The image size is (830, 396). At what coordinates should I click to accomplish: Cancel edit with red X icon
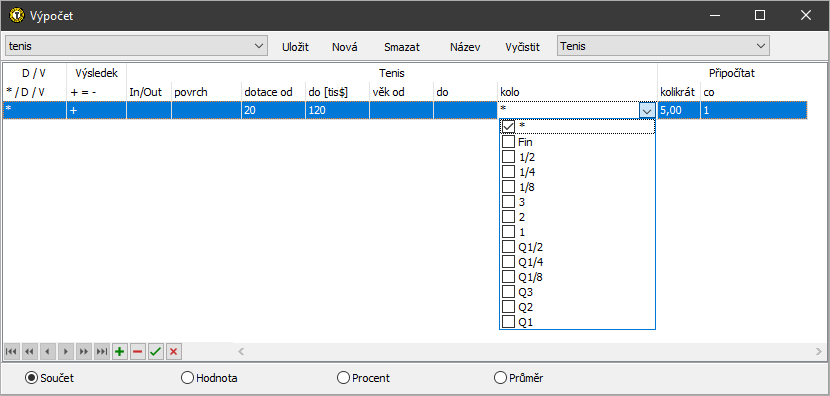pos(174,352)
